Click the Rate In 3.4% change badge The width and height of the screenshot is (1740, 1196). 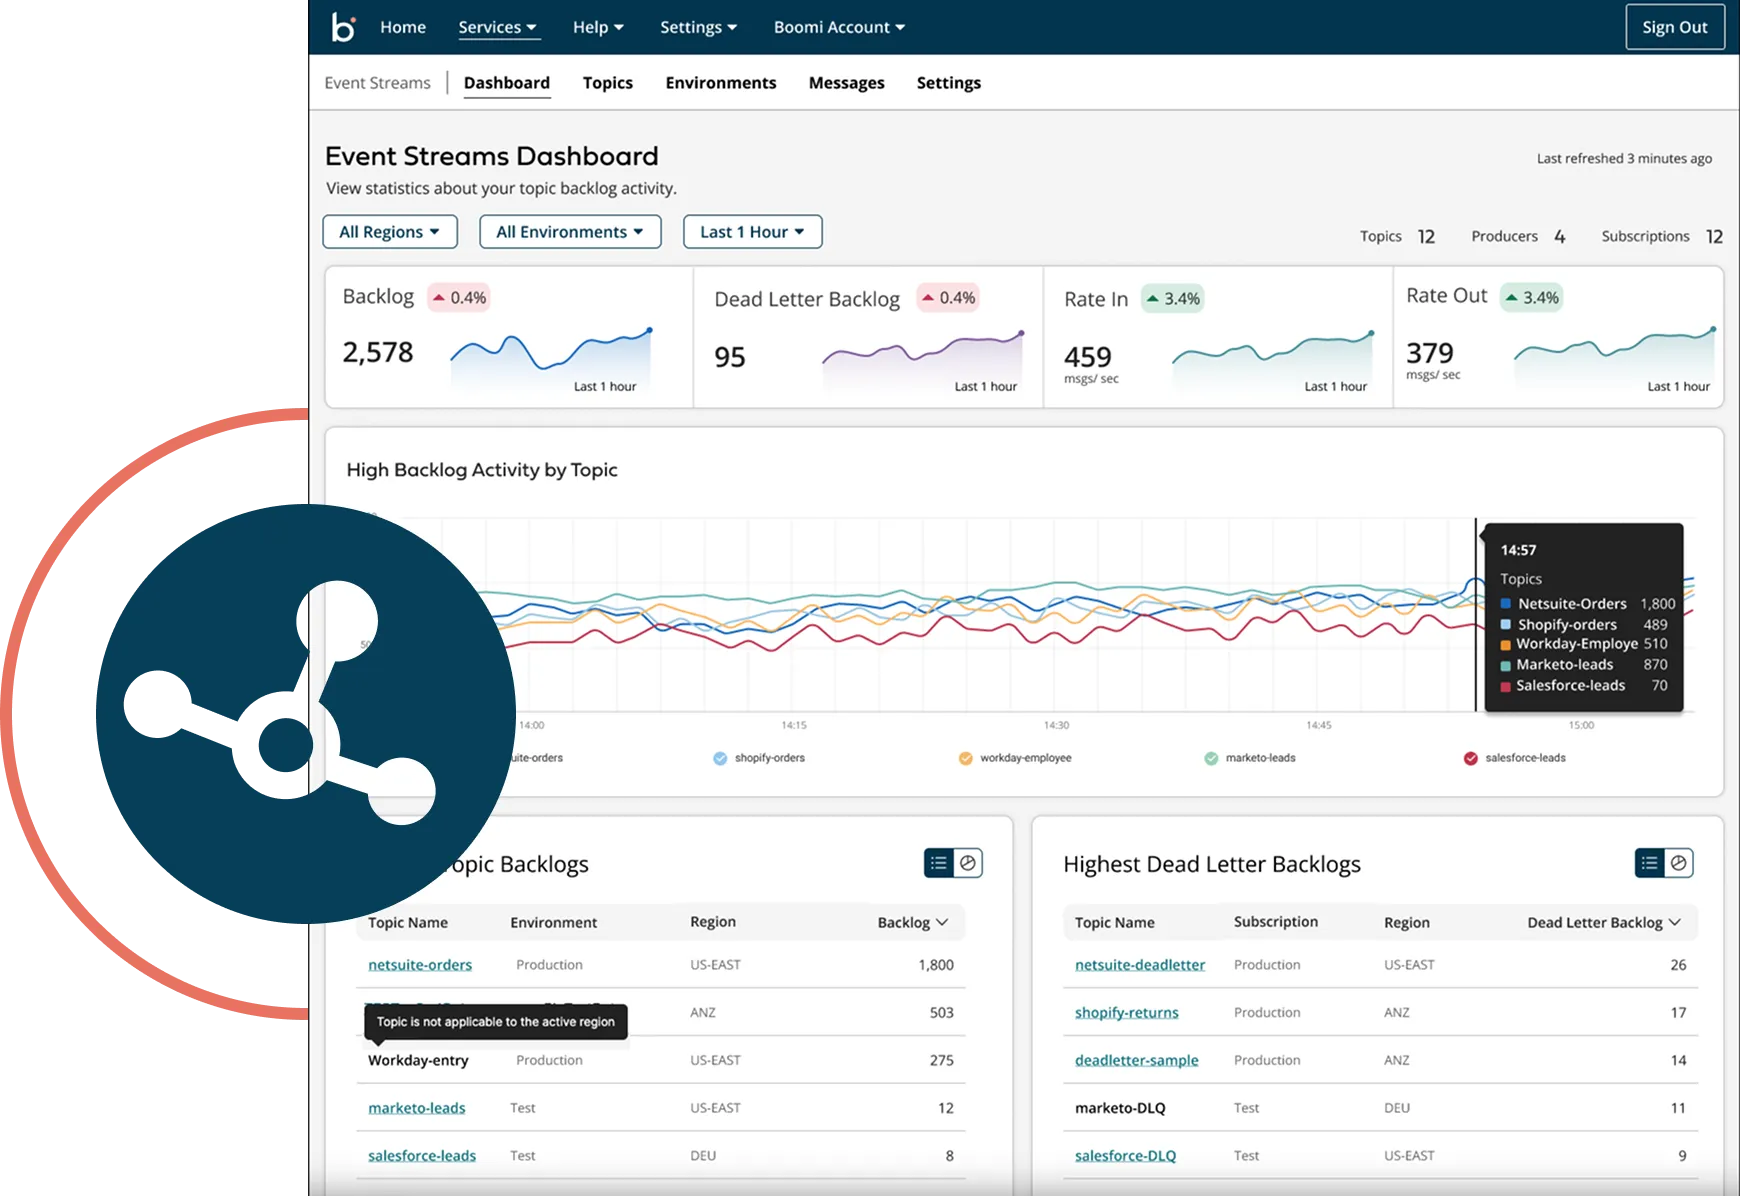click(1173, 299)
